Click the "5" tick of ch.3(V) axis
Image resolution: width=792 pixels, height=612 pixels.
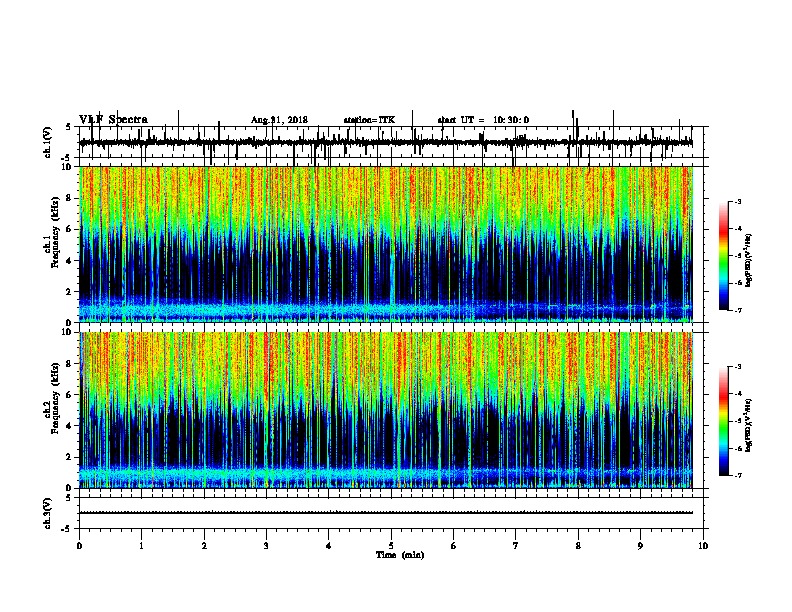(x=69, y=498)
